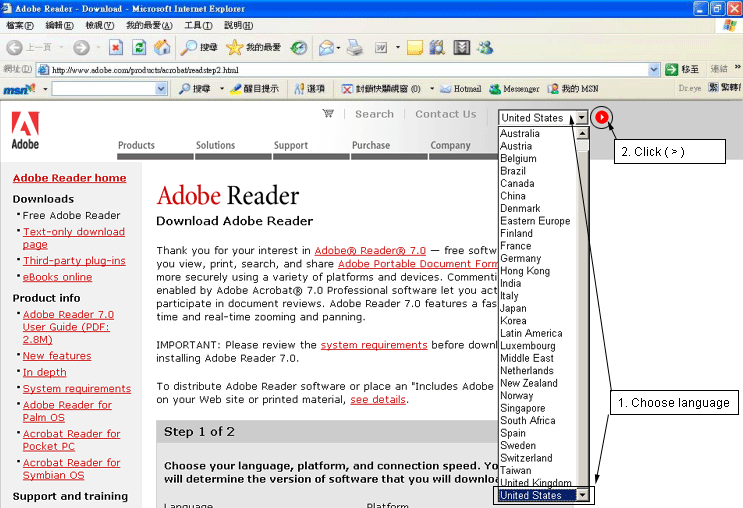Click the country list scrollbar up arrow
This screenshot has height=508, width=743.
[x=582, y=133]
